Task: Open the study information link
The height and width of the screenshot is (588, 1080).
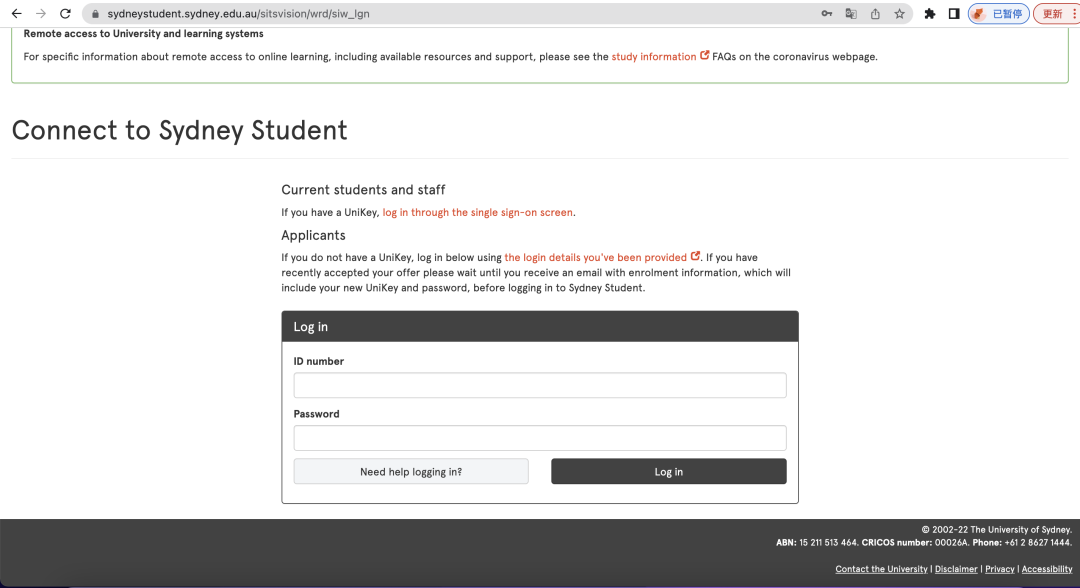Action: pyautogui.click(x=654, y=57)
